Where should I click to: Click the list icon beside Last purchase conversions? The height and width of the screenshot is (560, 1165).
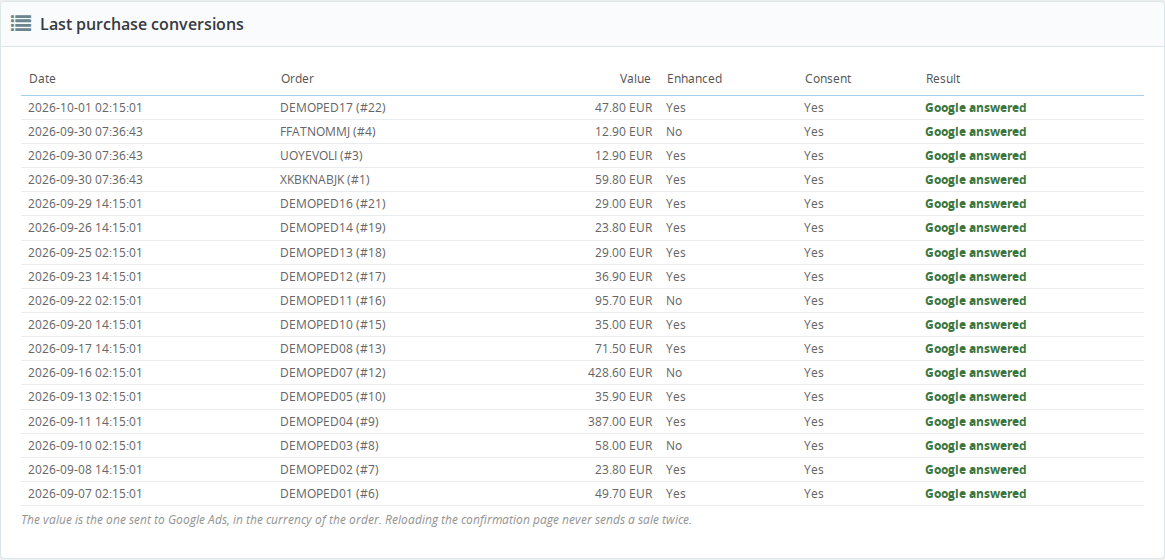pyautogui.click(x=21, y=24)
